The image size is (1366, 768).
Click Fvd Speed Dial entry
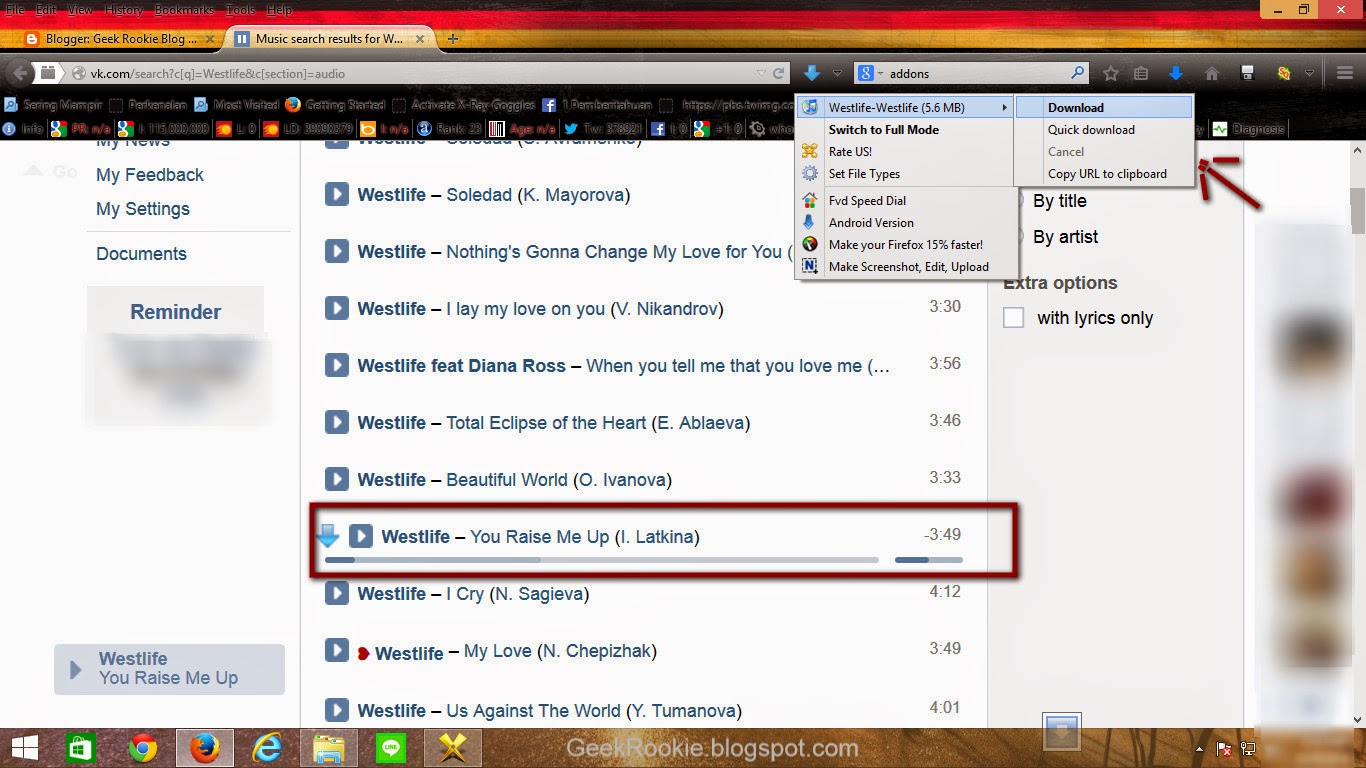click(x=906, y=200)
